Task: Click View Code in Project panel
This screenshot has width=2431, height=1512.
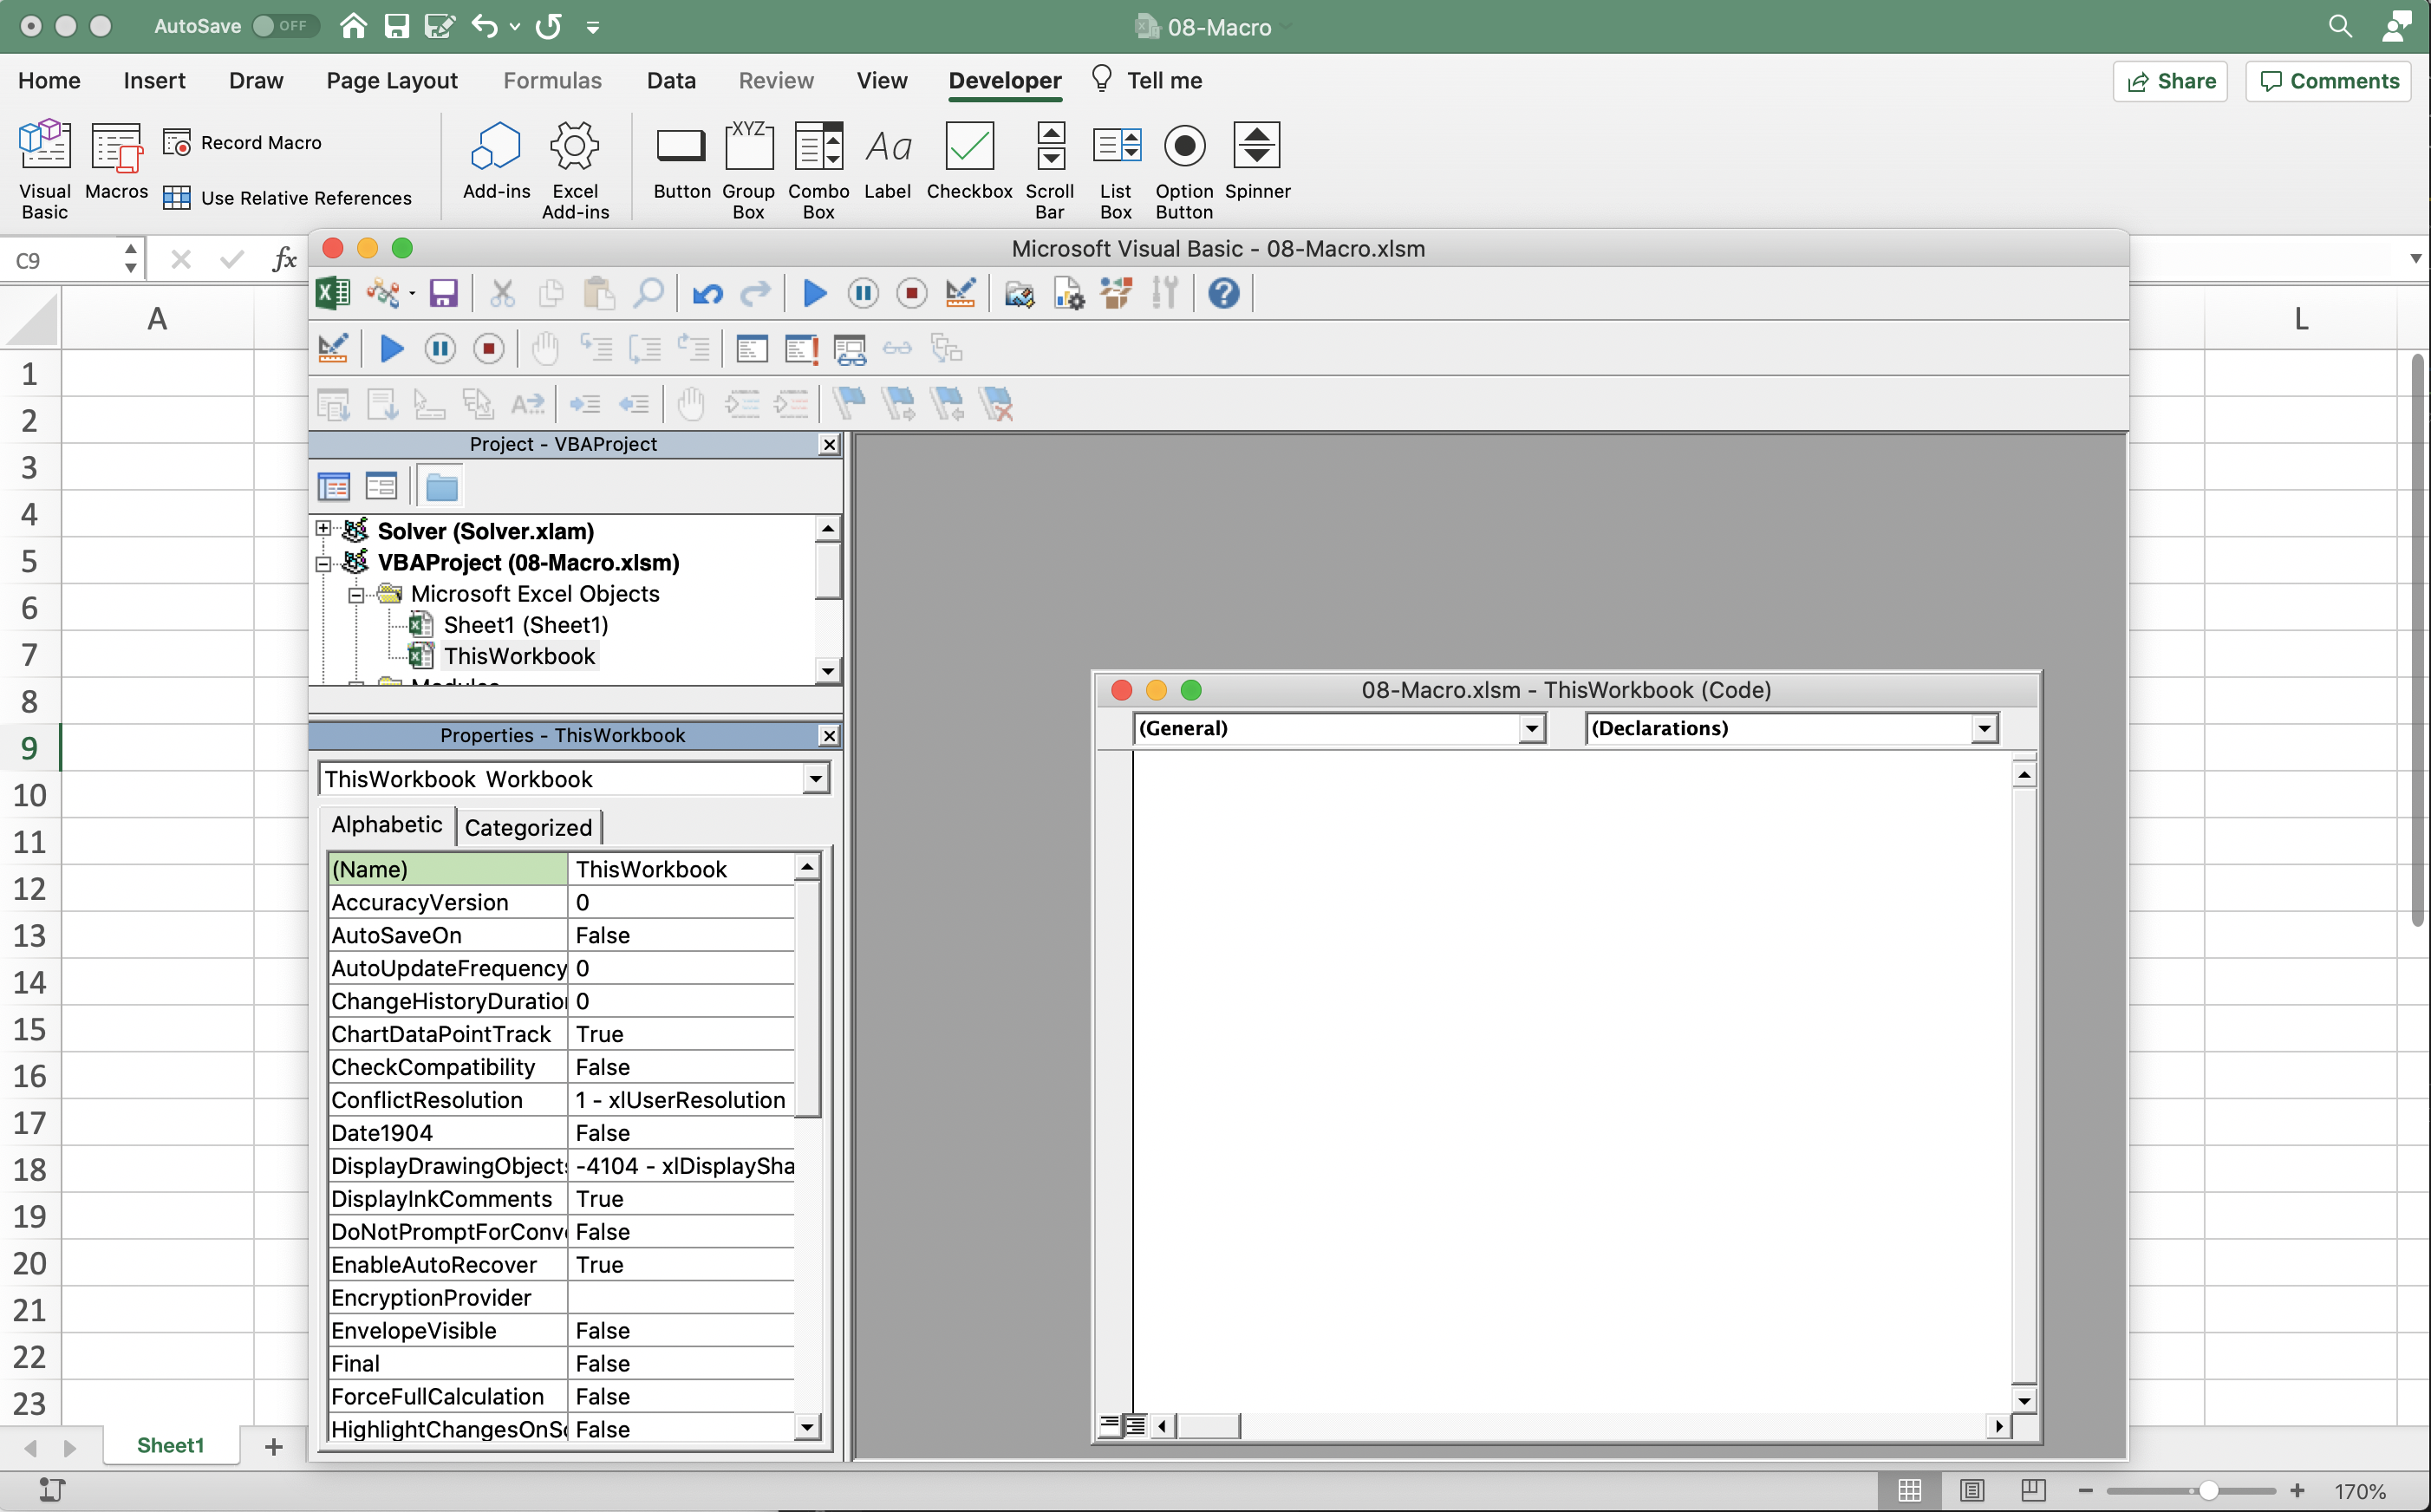Action: click(x=333, y=487)
